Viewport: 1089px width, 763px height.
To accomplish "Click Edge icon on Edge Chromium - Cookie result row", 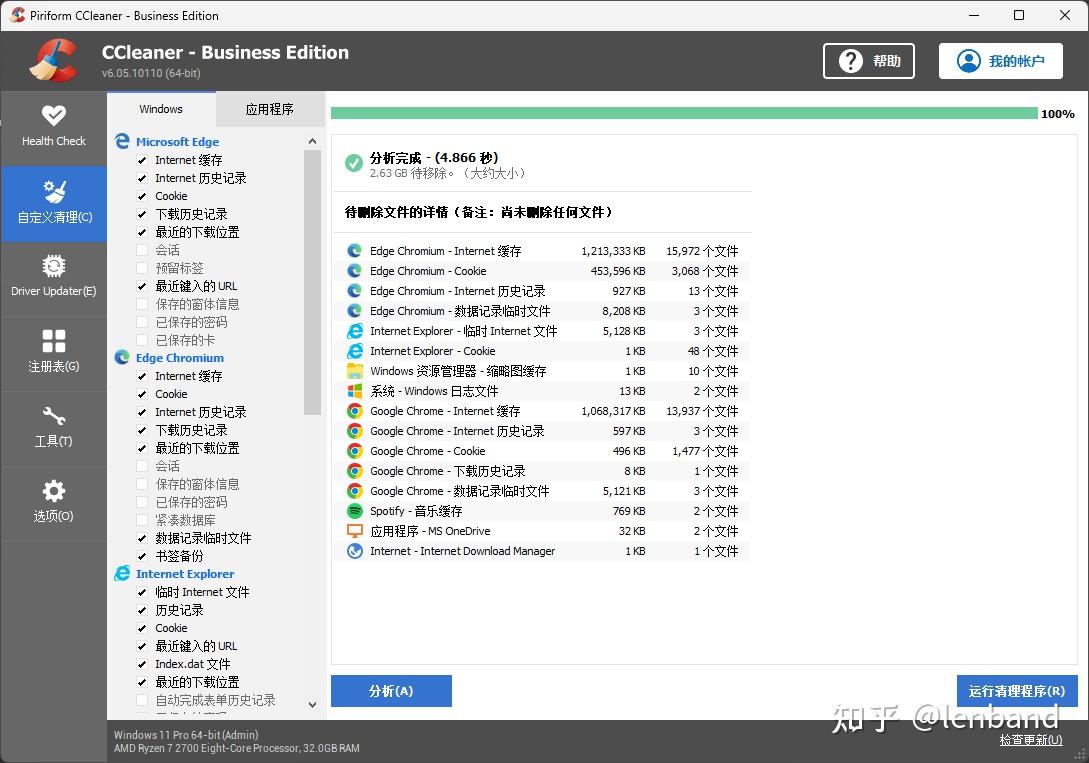I will 355,271.
